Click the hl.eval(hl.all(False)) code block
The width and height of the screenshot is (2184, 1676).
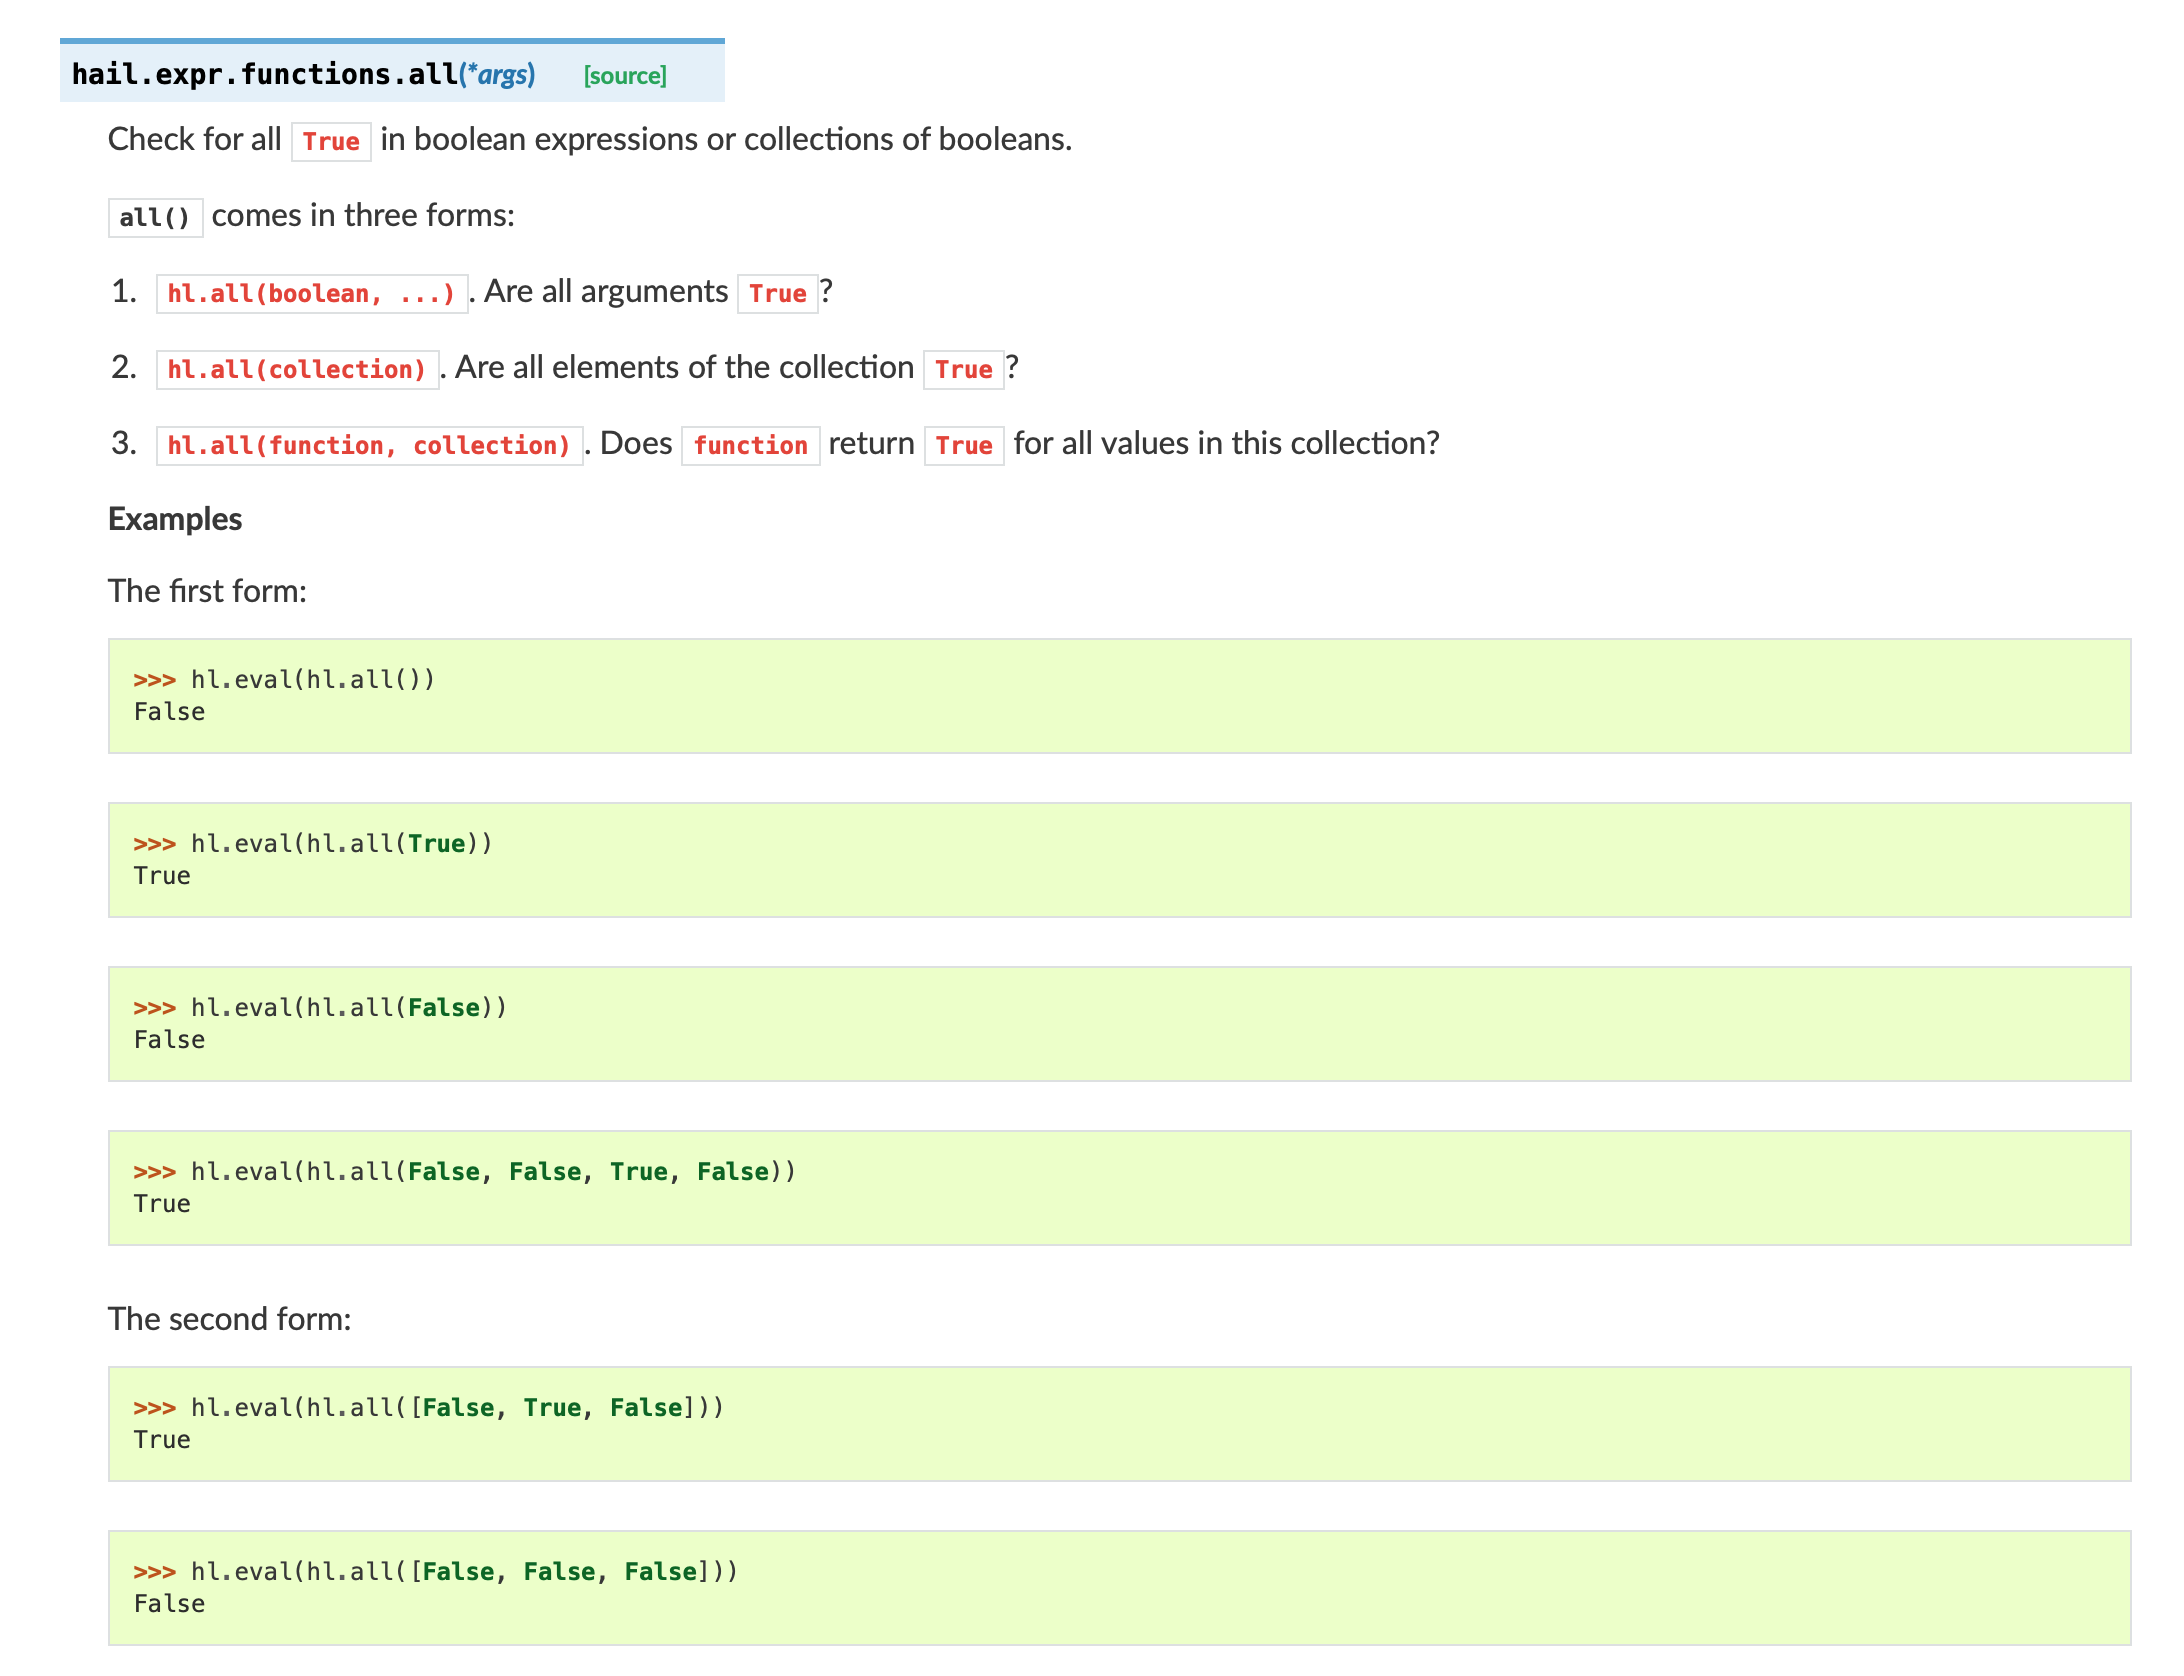coord(1118,1024)
